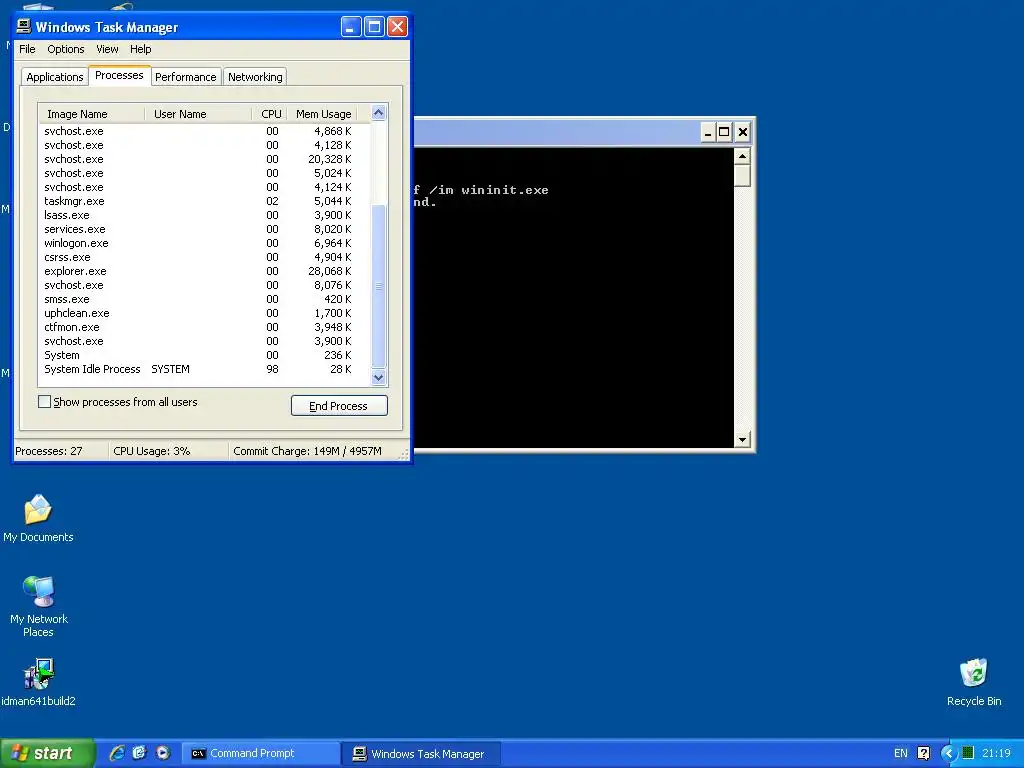
Task: Maximize the Command Prompt window
Action: 724,133
